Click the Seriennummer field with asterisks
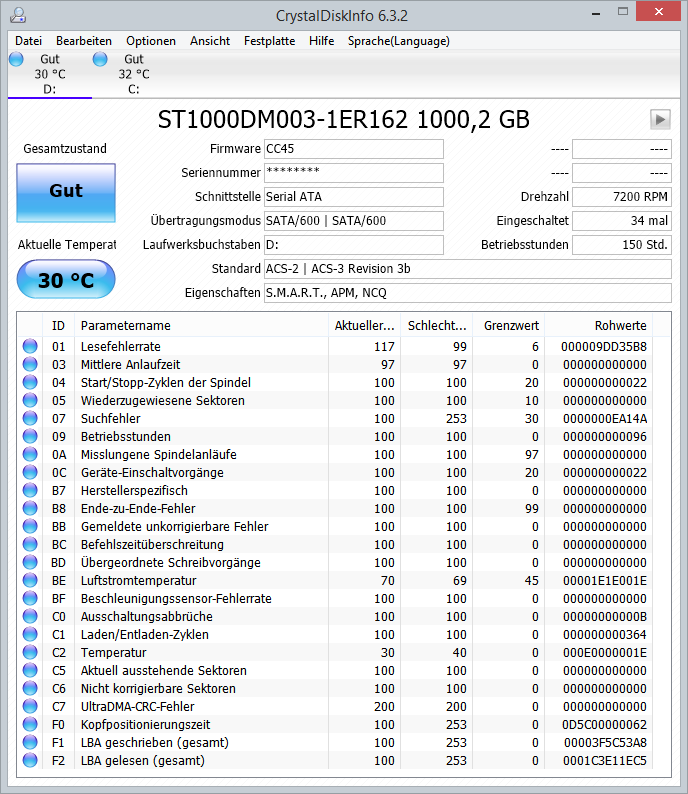This screenshot has height=794, width=688. coord(354,173)
